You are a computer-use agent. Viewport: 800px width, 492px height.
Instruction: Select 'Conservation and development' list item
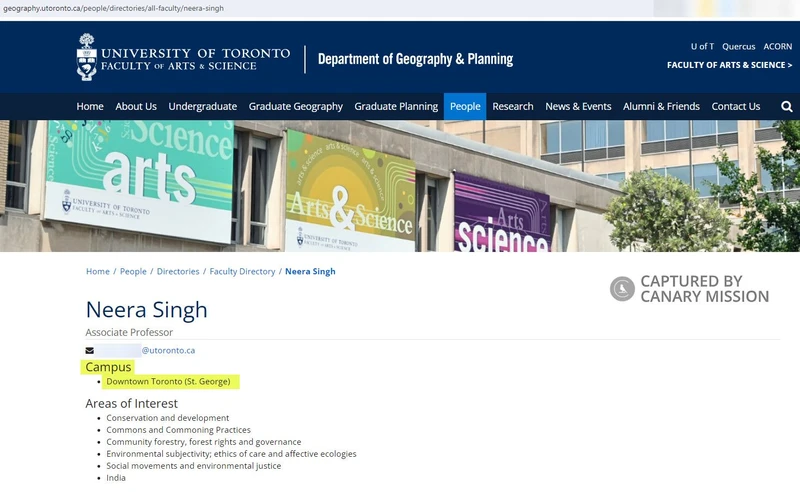click(167, 418)
